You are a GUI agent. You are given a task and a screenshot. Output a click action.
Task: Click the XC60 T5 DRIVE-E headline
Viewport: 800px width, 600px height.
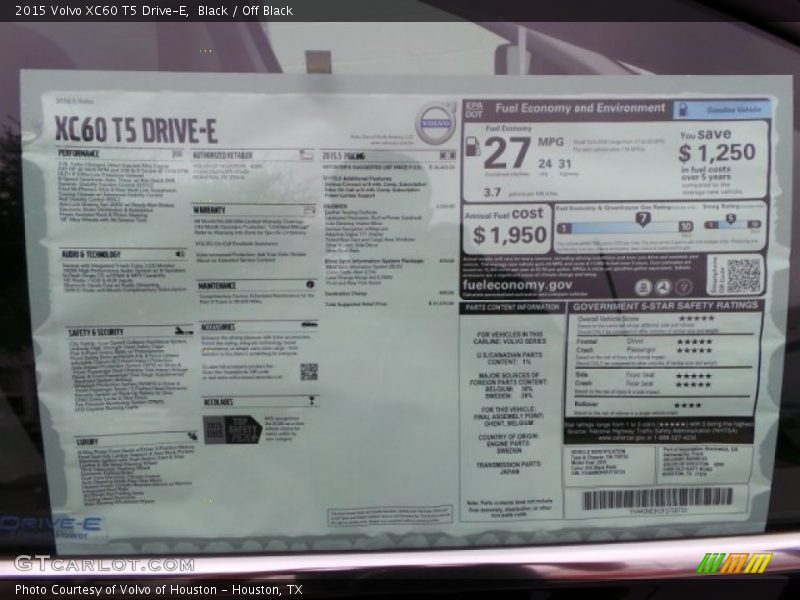pyautogui.click(x=136, y=130)
